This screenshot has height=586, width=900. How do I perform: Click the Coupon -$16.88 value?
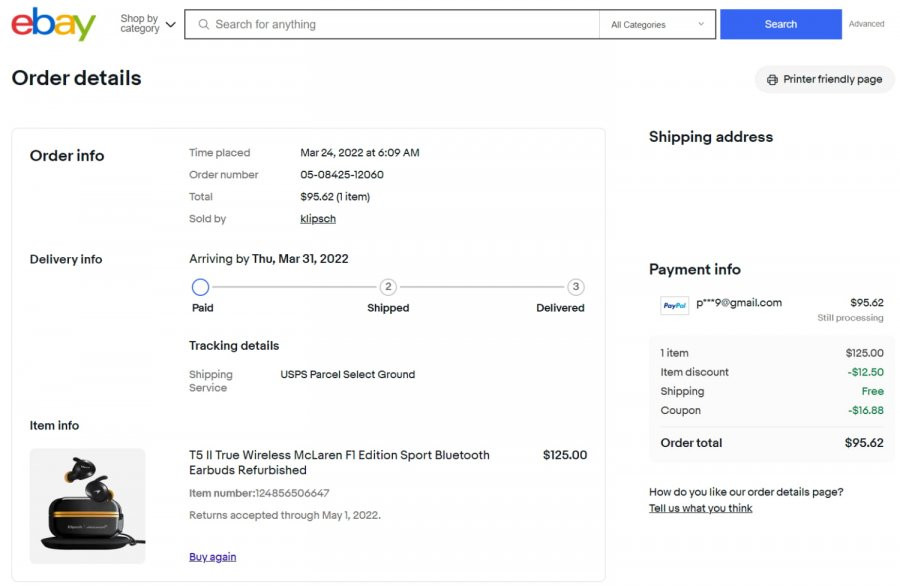point(866,410)
